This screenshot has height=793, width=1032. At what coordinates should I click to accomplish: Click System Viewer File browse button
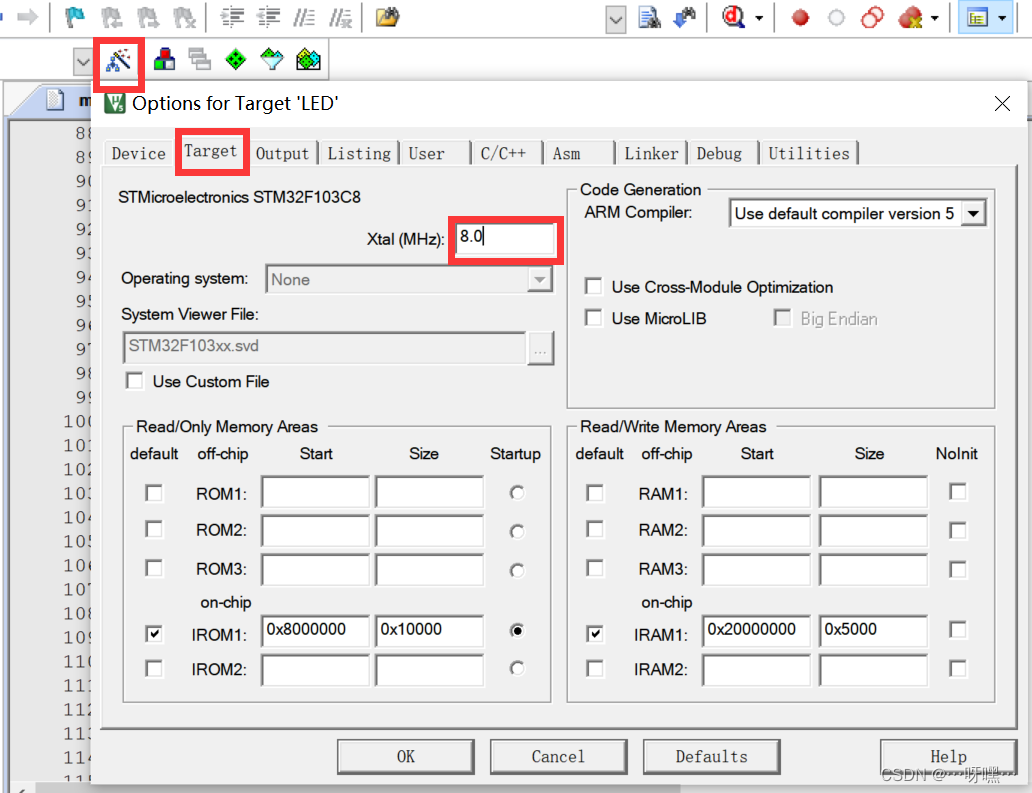click(540, 347)
